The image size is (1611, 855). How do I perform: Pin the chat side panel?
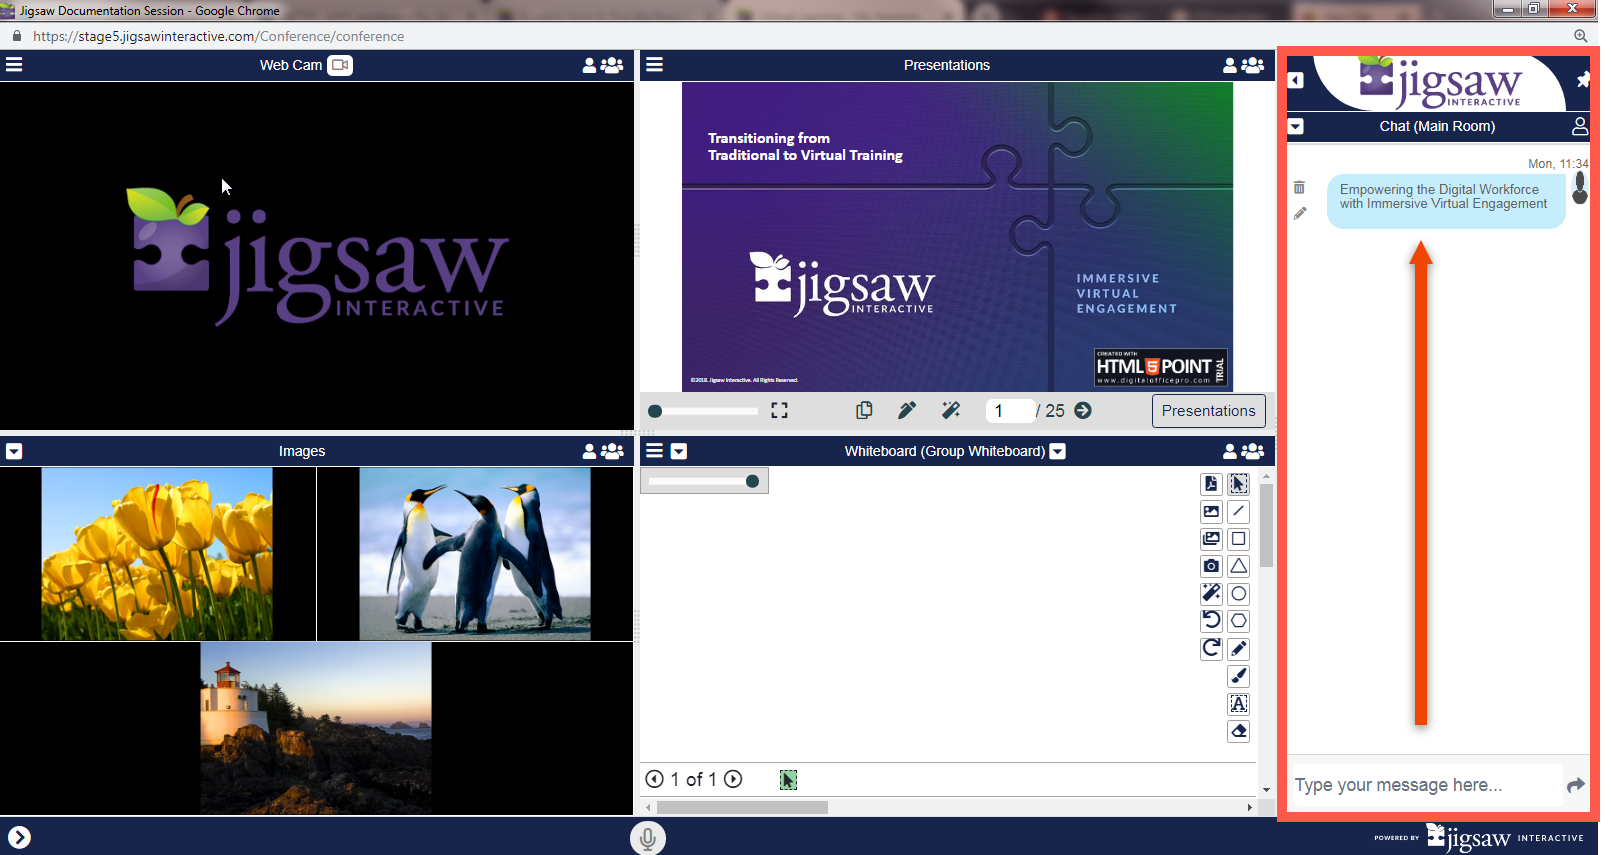pyautogui.click(x=1582, y=80)
